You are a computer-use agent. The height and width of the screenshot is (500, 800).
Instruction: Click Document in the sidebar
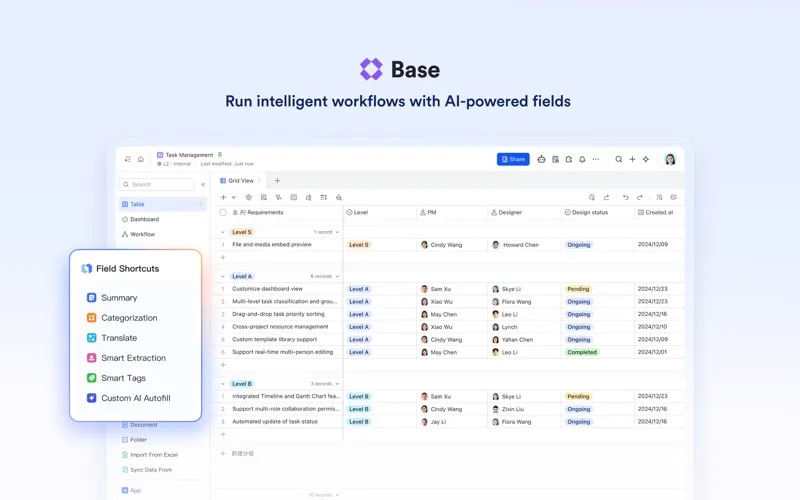pyautogui.click(x=140, y=425)
